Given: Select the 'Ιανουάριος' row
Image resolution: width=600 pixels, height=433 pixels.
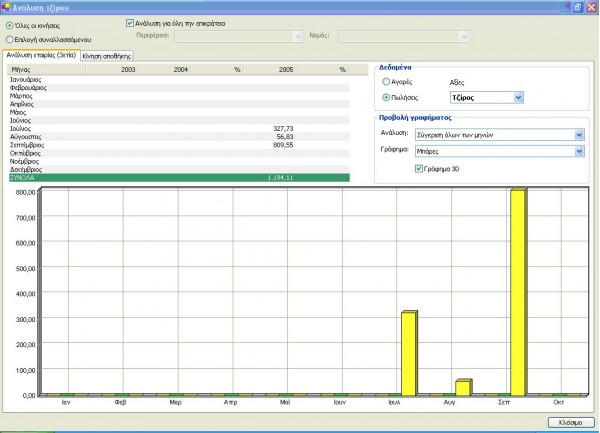Looking at the screenshot, I should (179, 80).
